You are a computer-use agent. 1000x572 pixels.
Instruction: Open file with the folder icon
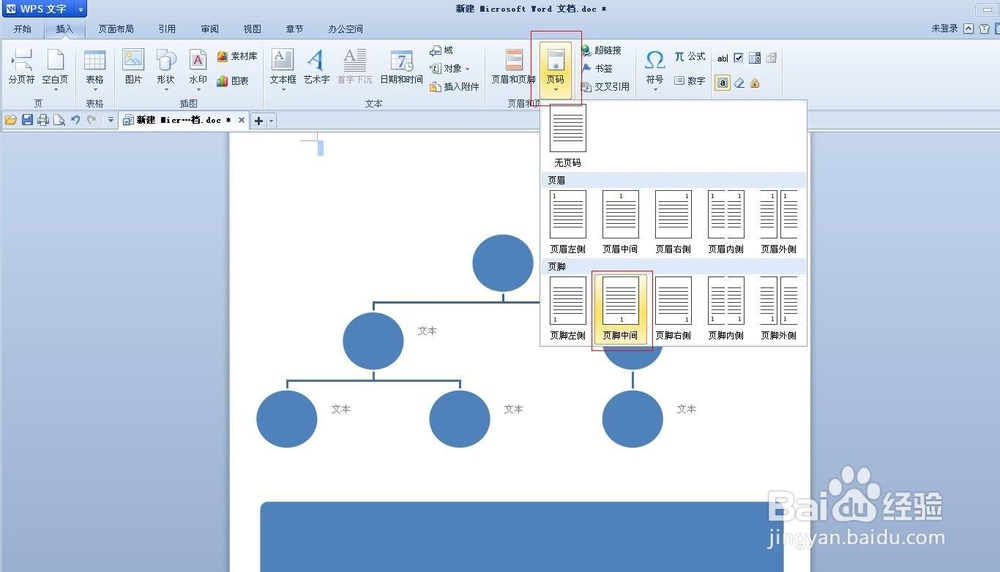pyautogui.click(x=11, y=120)
